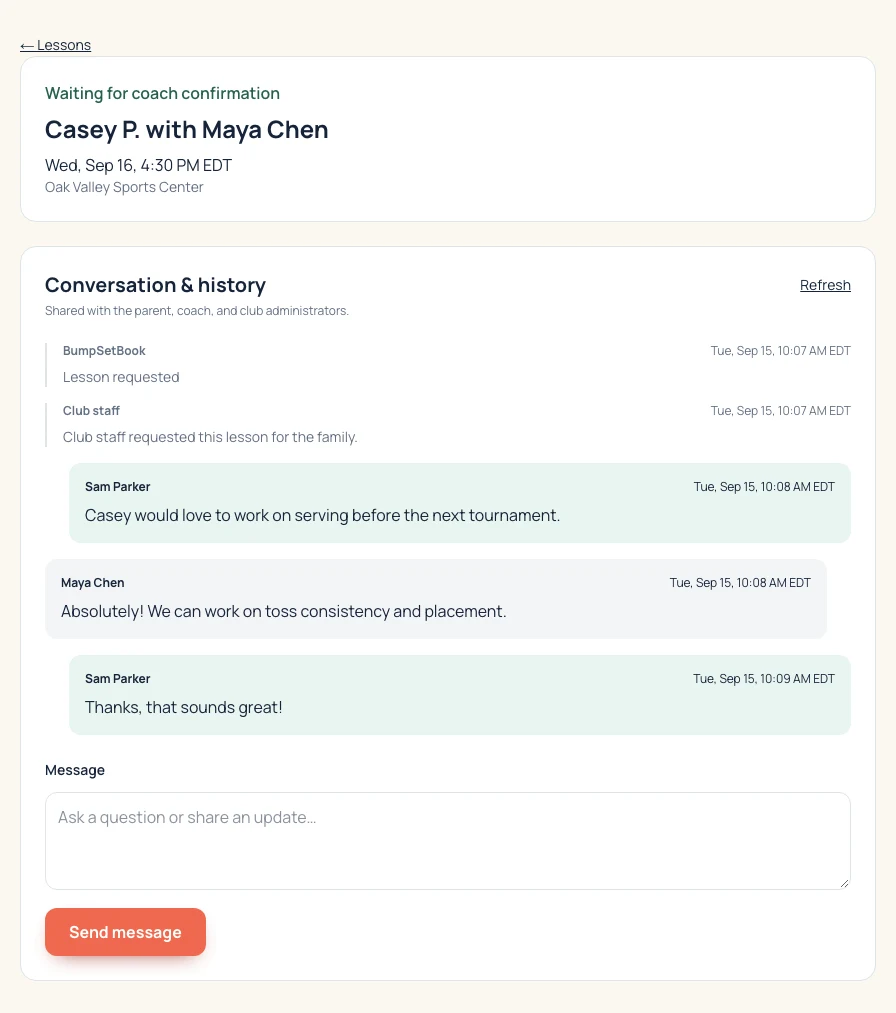Refresh the conversation history

(825, 285)
